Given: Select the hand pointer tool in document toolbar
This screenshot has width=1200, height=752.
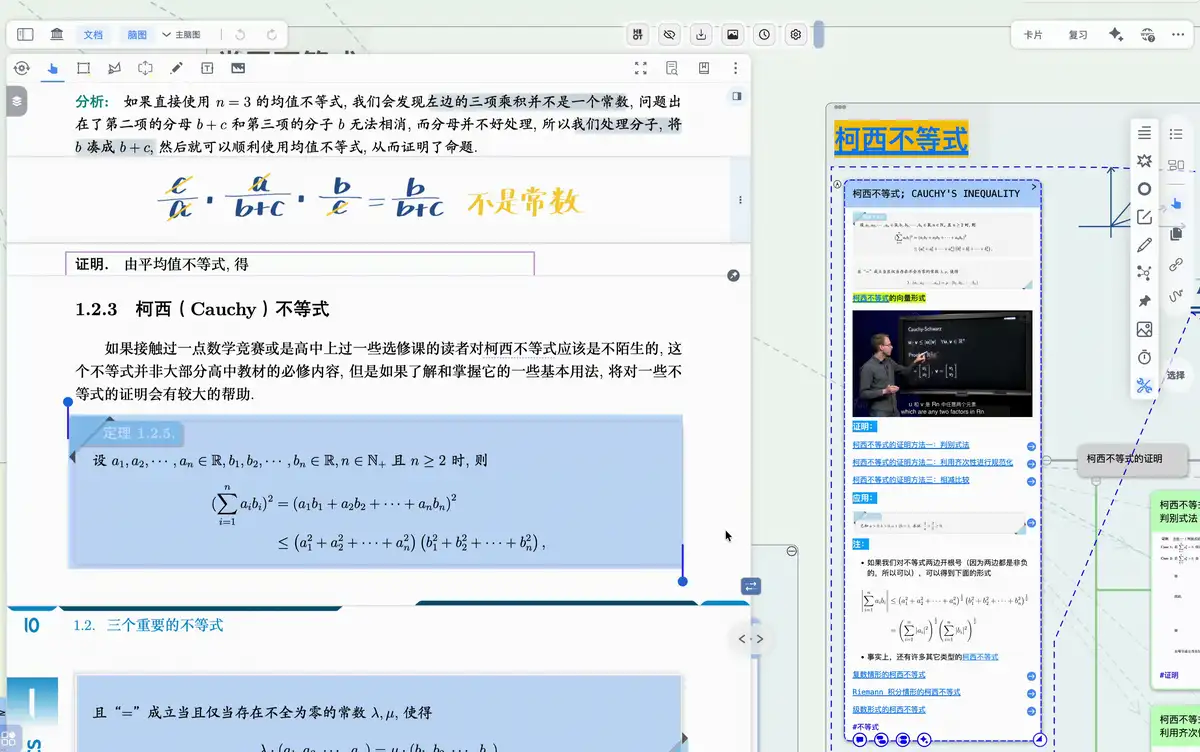Looking at the screenshot, I should pyautogui.click(x=53, y=68).
